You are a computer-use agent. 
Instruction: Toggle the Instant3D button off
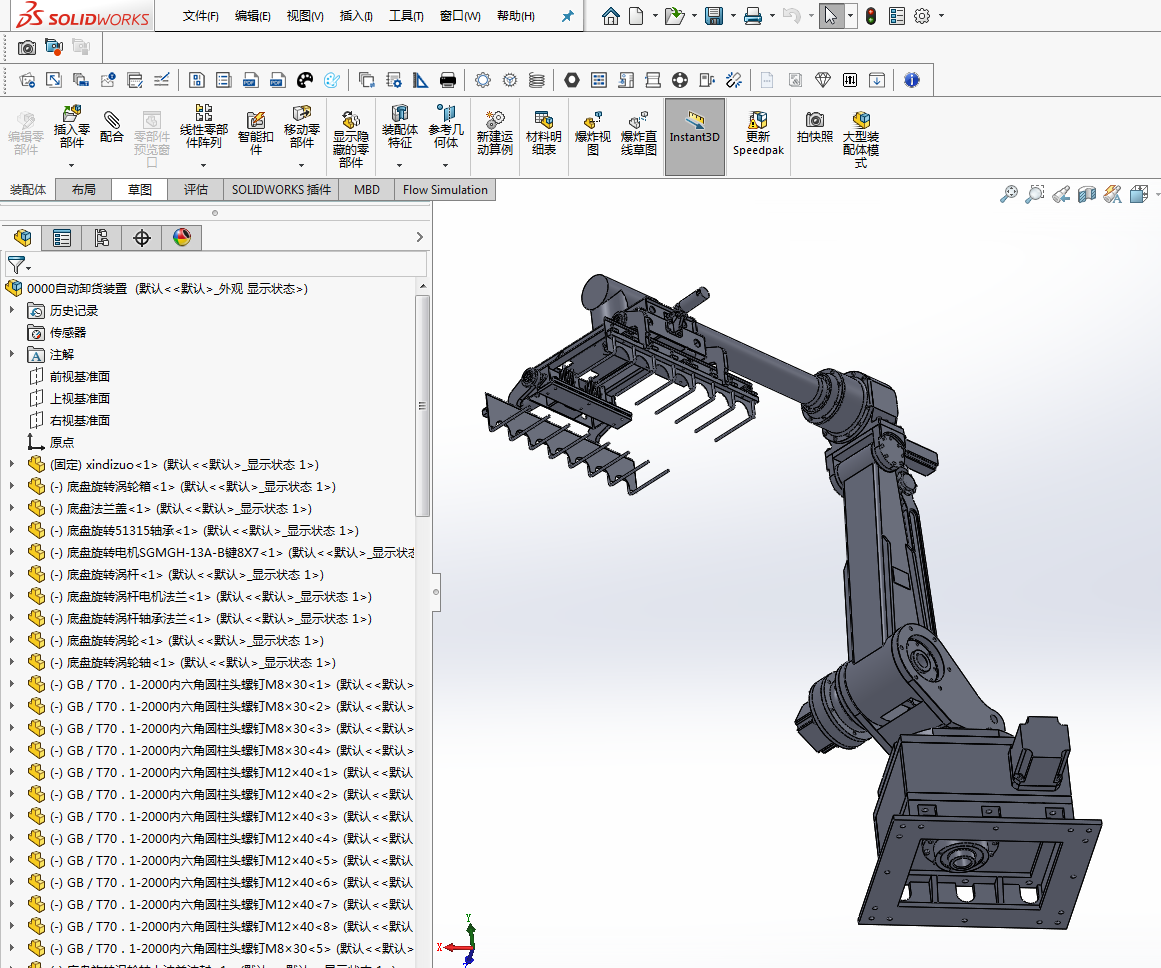pos(695,136)
